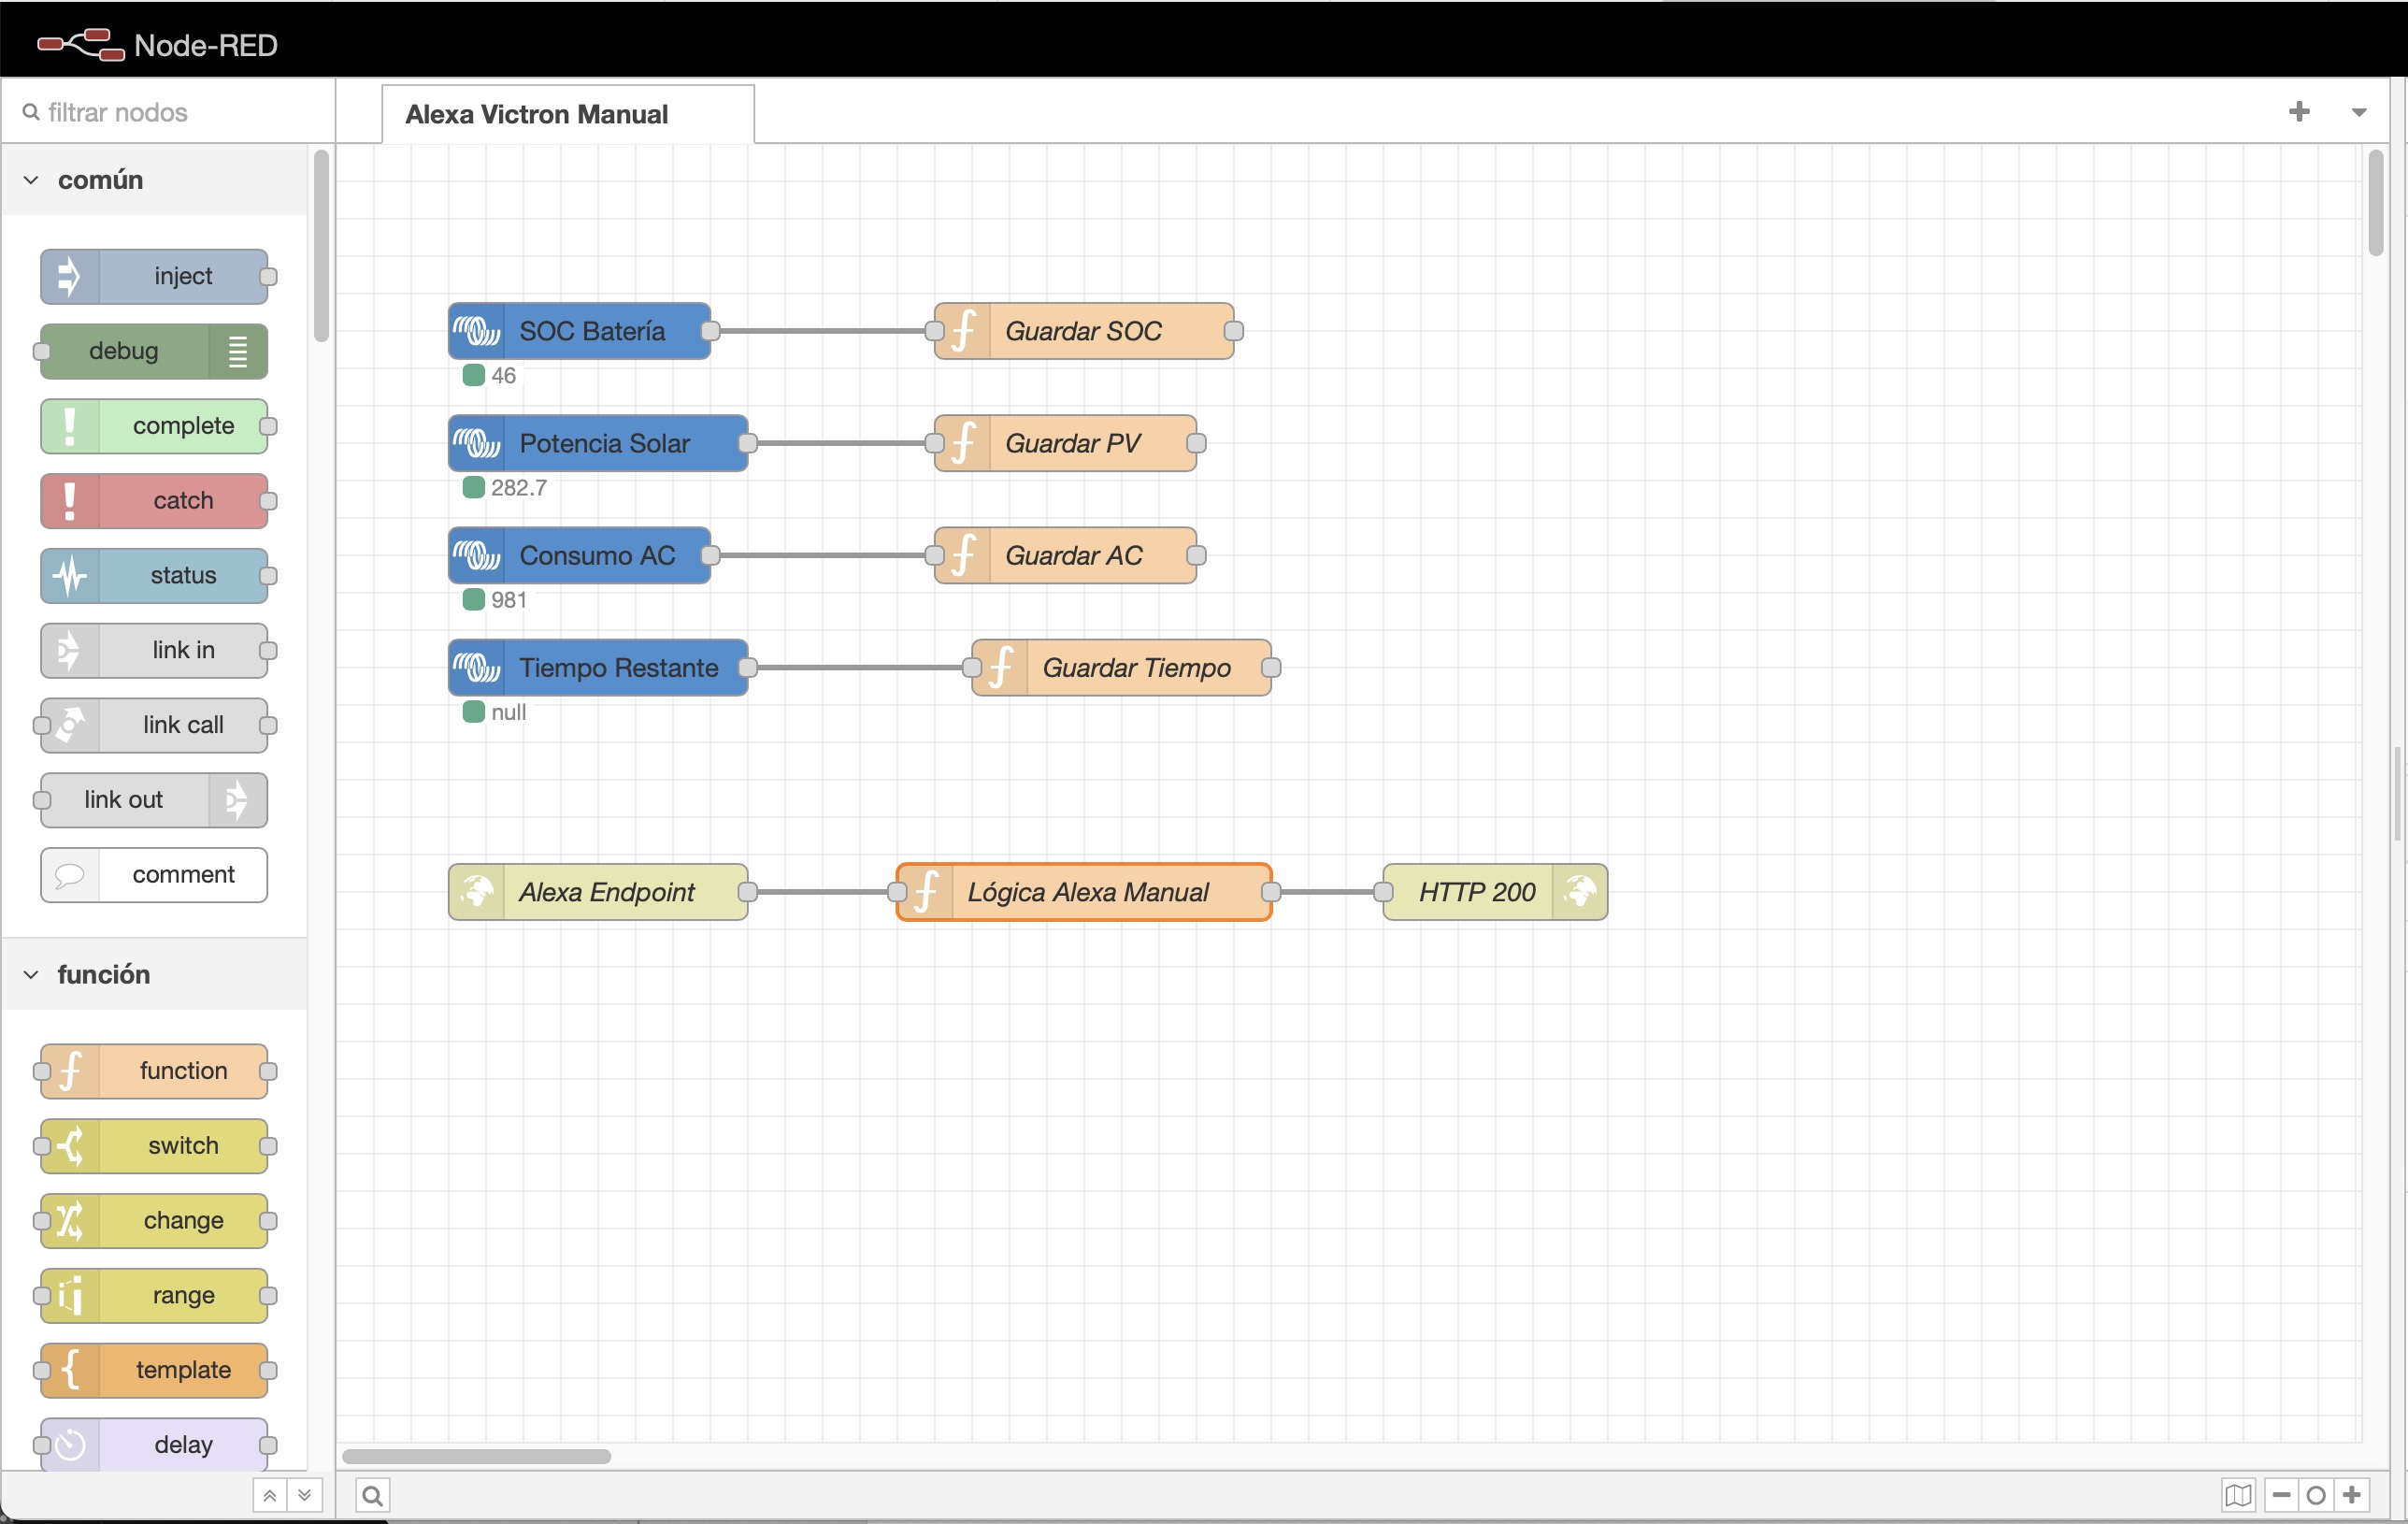Screen dimensions: 2408x1524
Task: Select the Lógica Alexa Manual node
Action: point(1087,891)
